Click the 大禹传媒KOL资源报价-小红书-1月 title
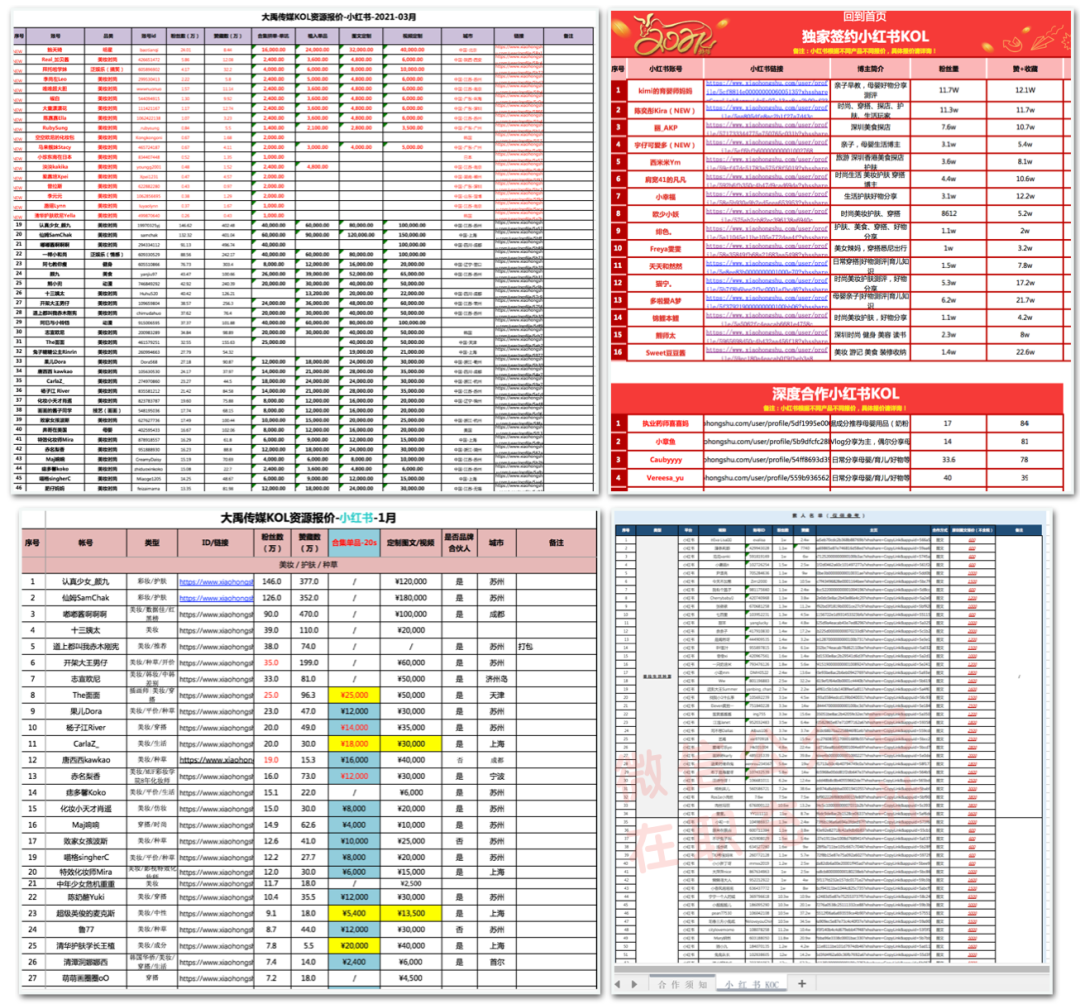Screen dimensions: 1080x1004 308,518
